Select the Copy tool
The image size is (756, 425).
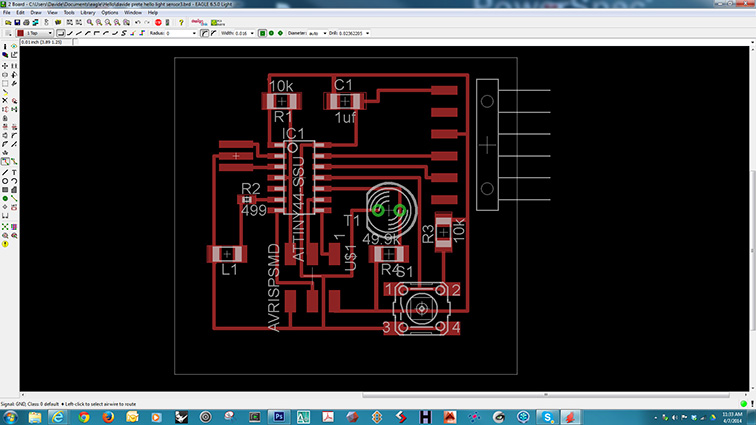(14, 66)
